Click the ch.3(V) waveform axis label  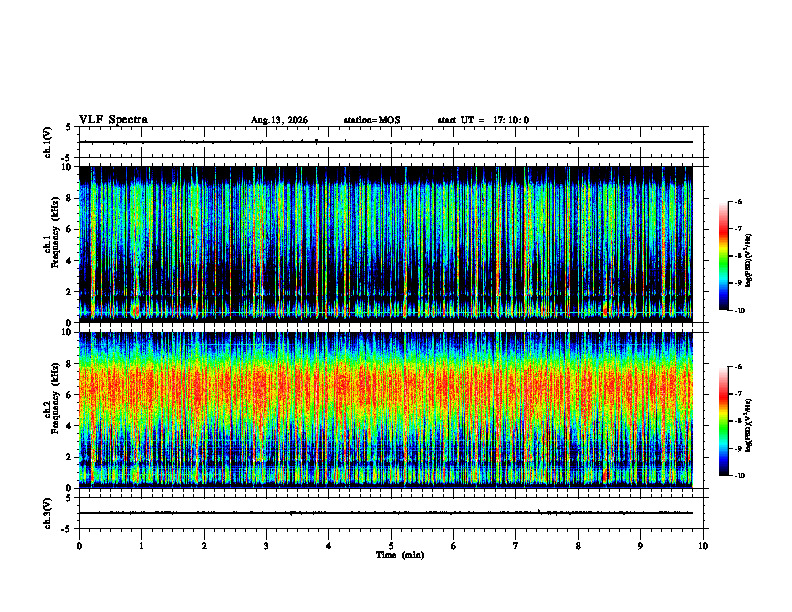pyautogui.click(x=48, y=513)
